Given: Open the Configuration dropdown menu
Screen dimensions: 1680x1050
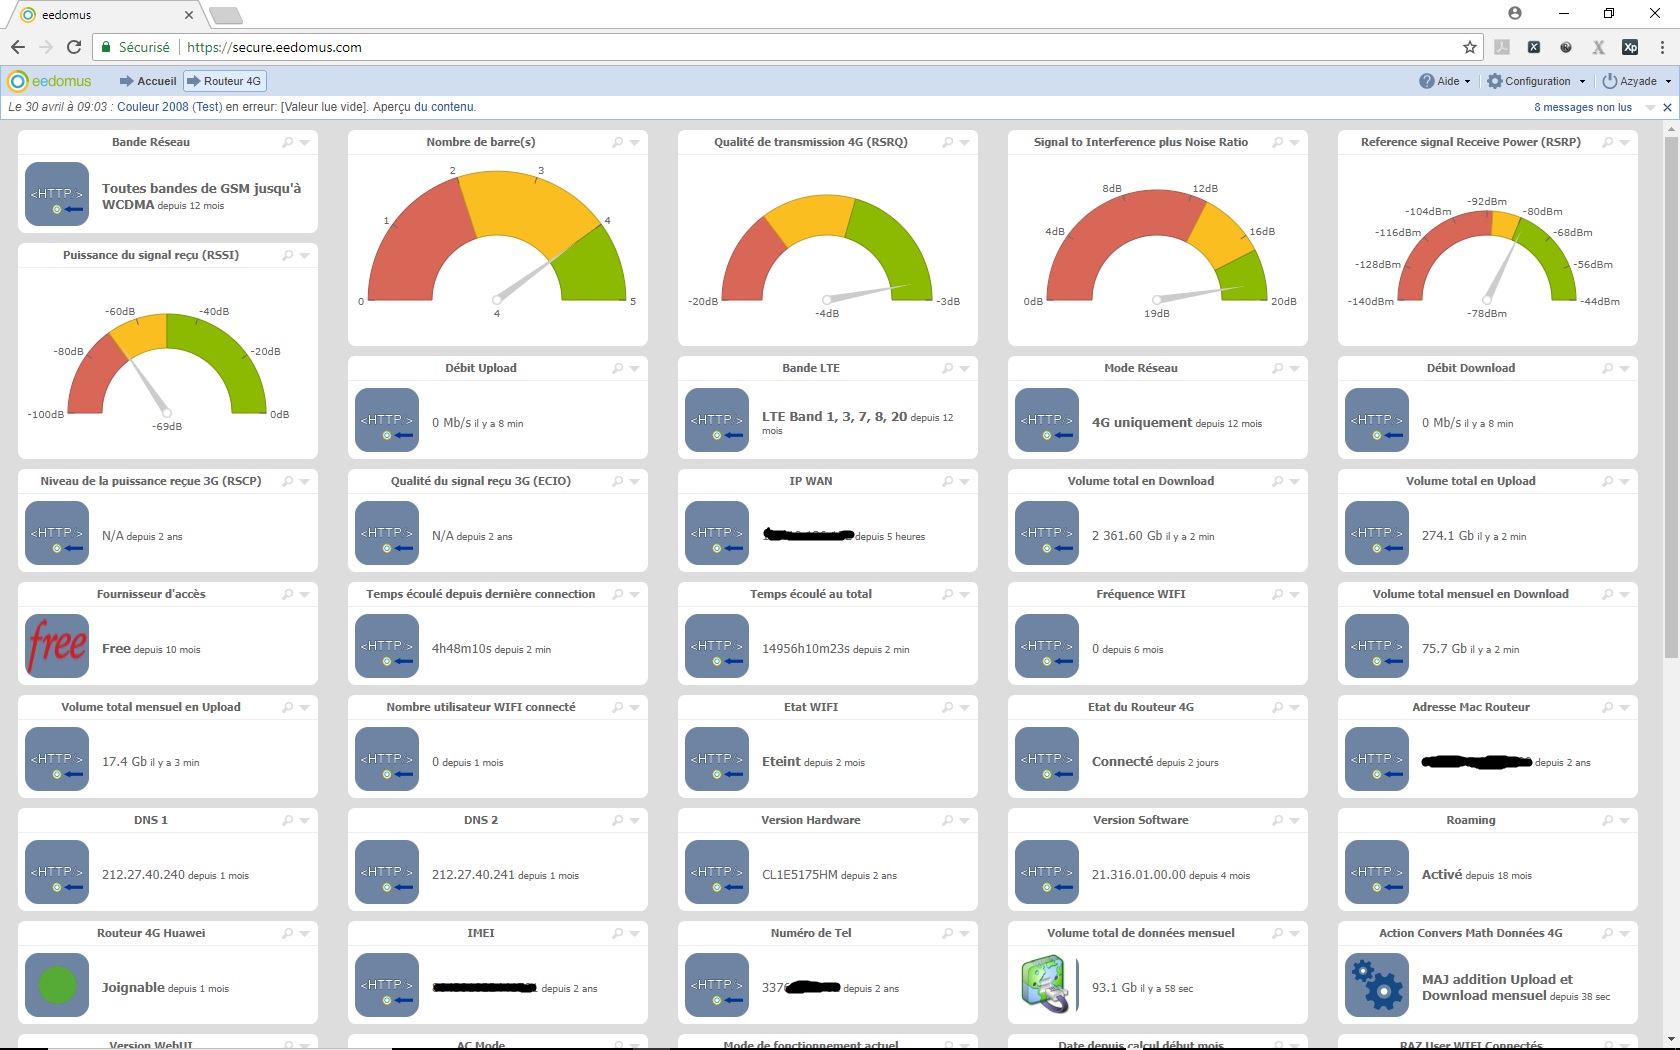Looking at the screenshot, I should [x=1536, y=81].
